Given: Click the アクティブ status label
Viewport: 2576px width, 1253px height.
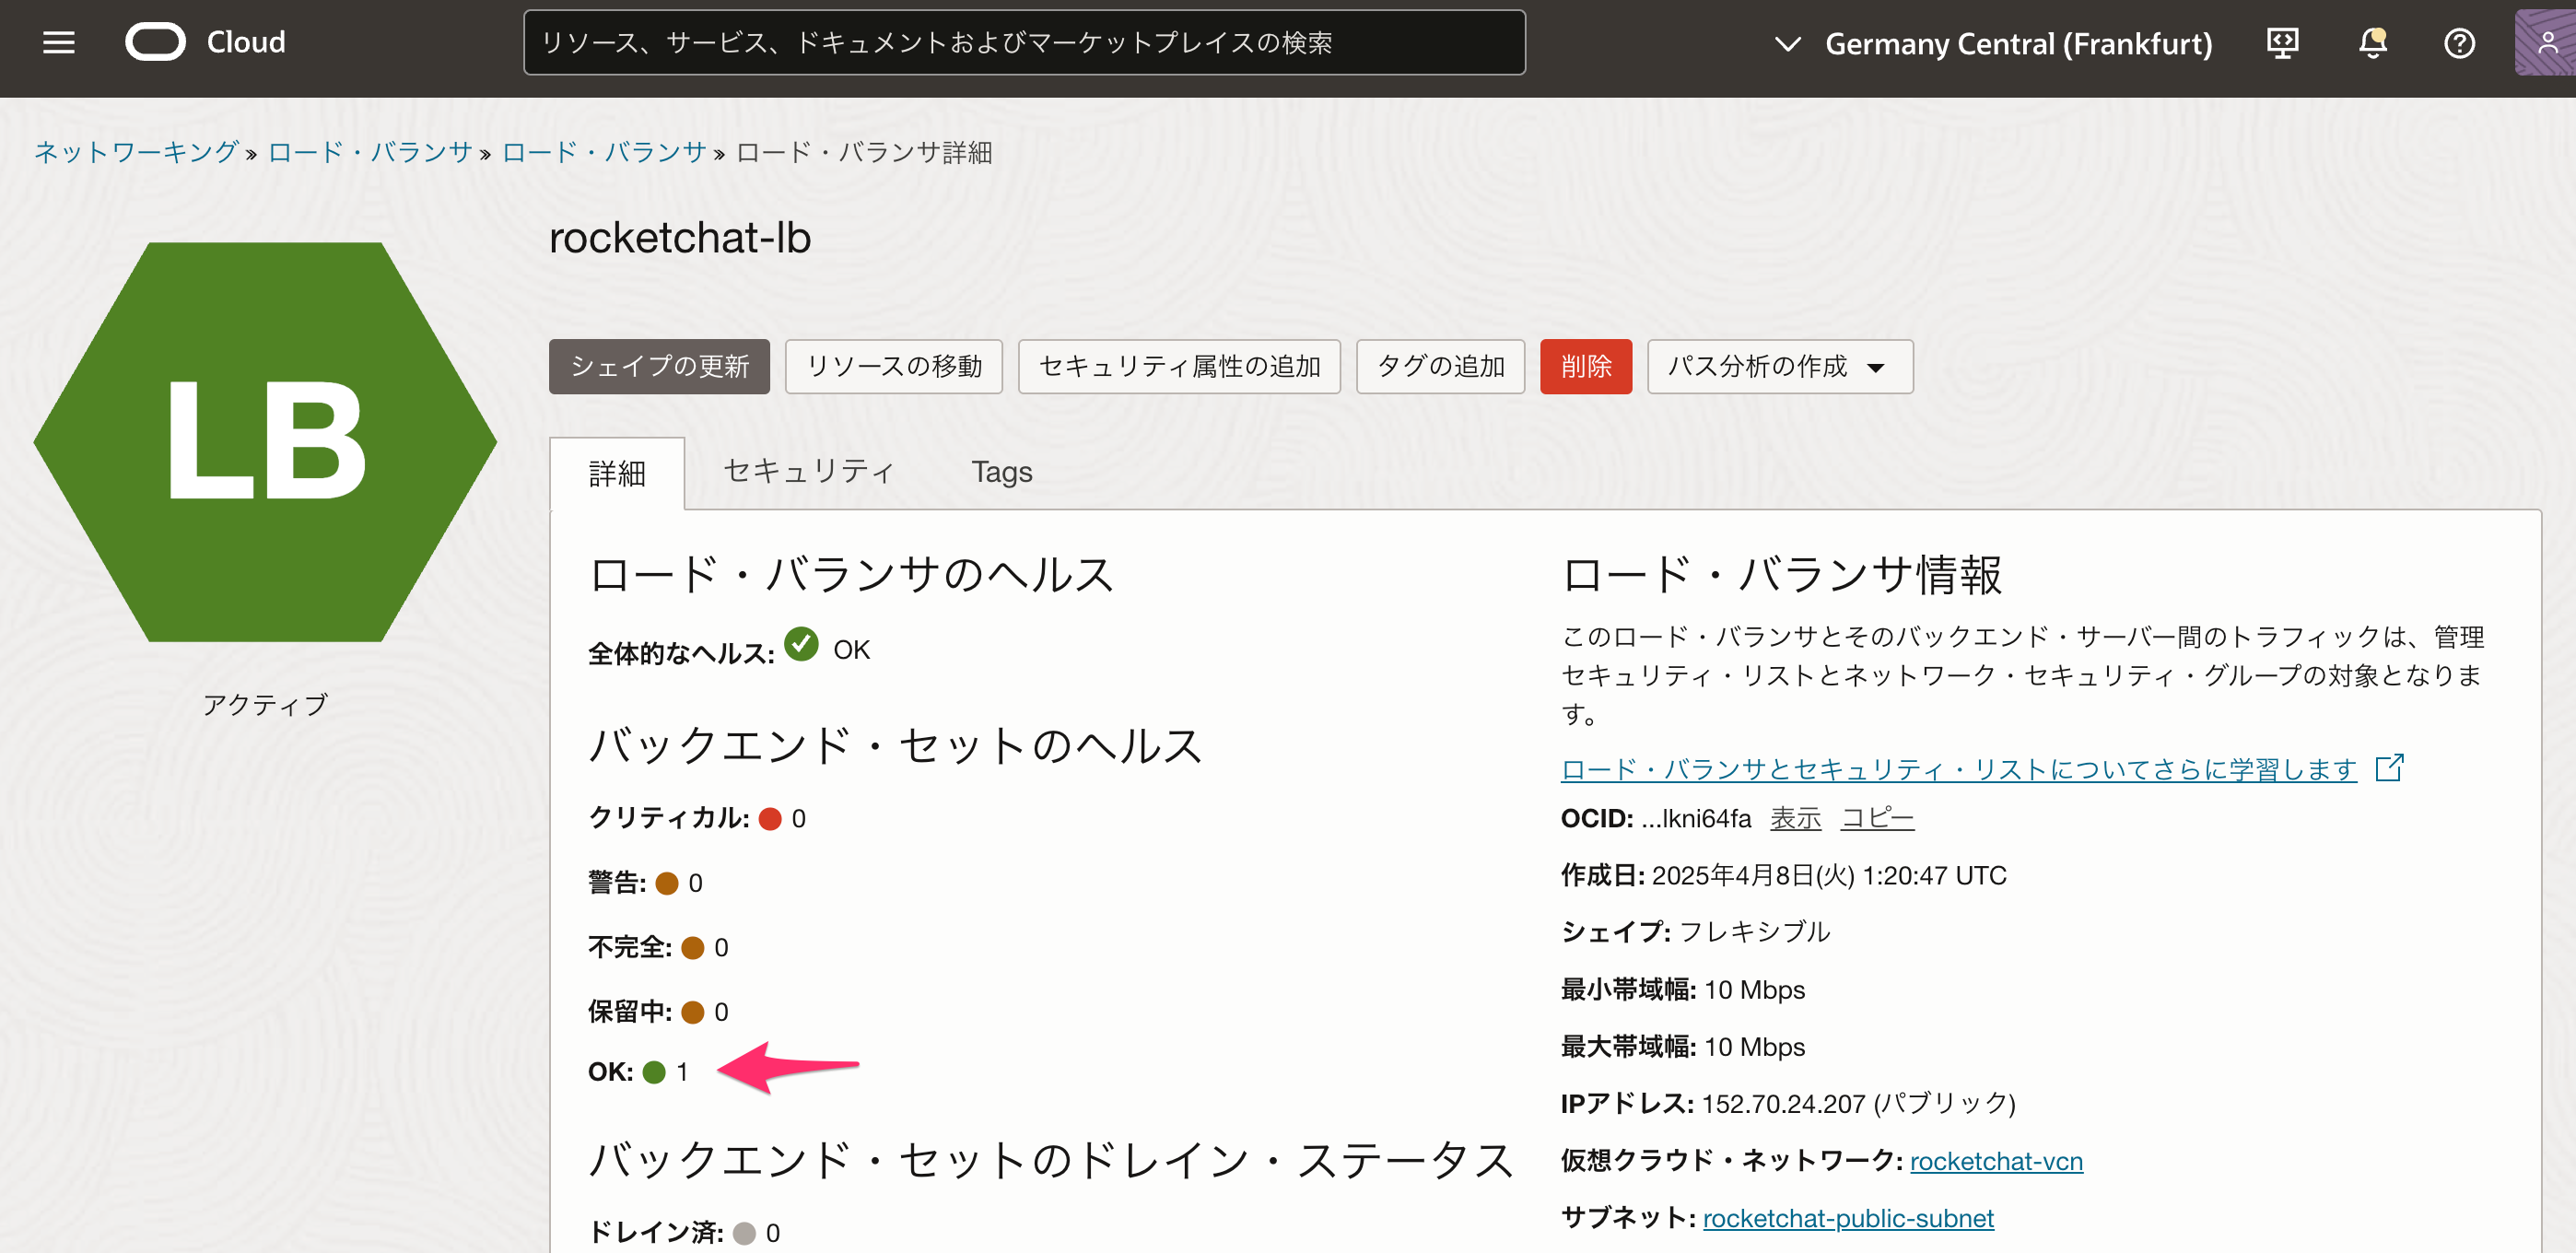Looking at the screenshot, I should click(265, 704).
